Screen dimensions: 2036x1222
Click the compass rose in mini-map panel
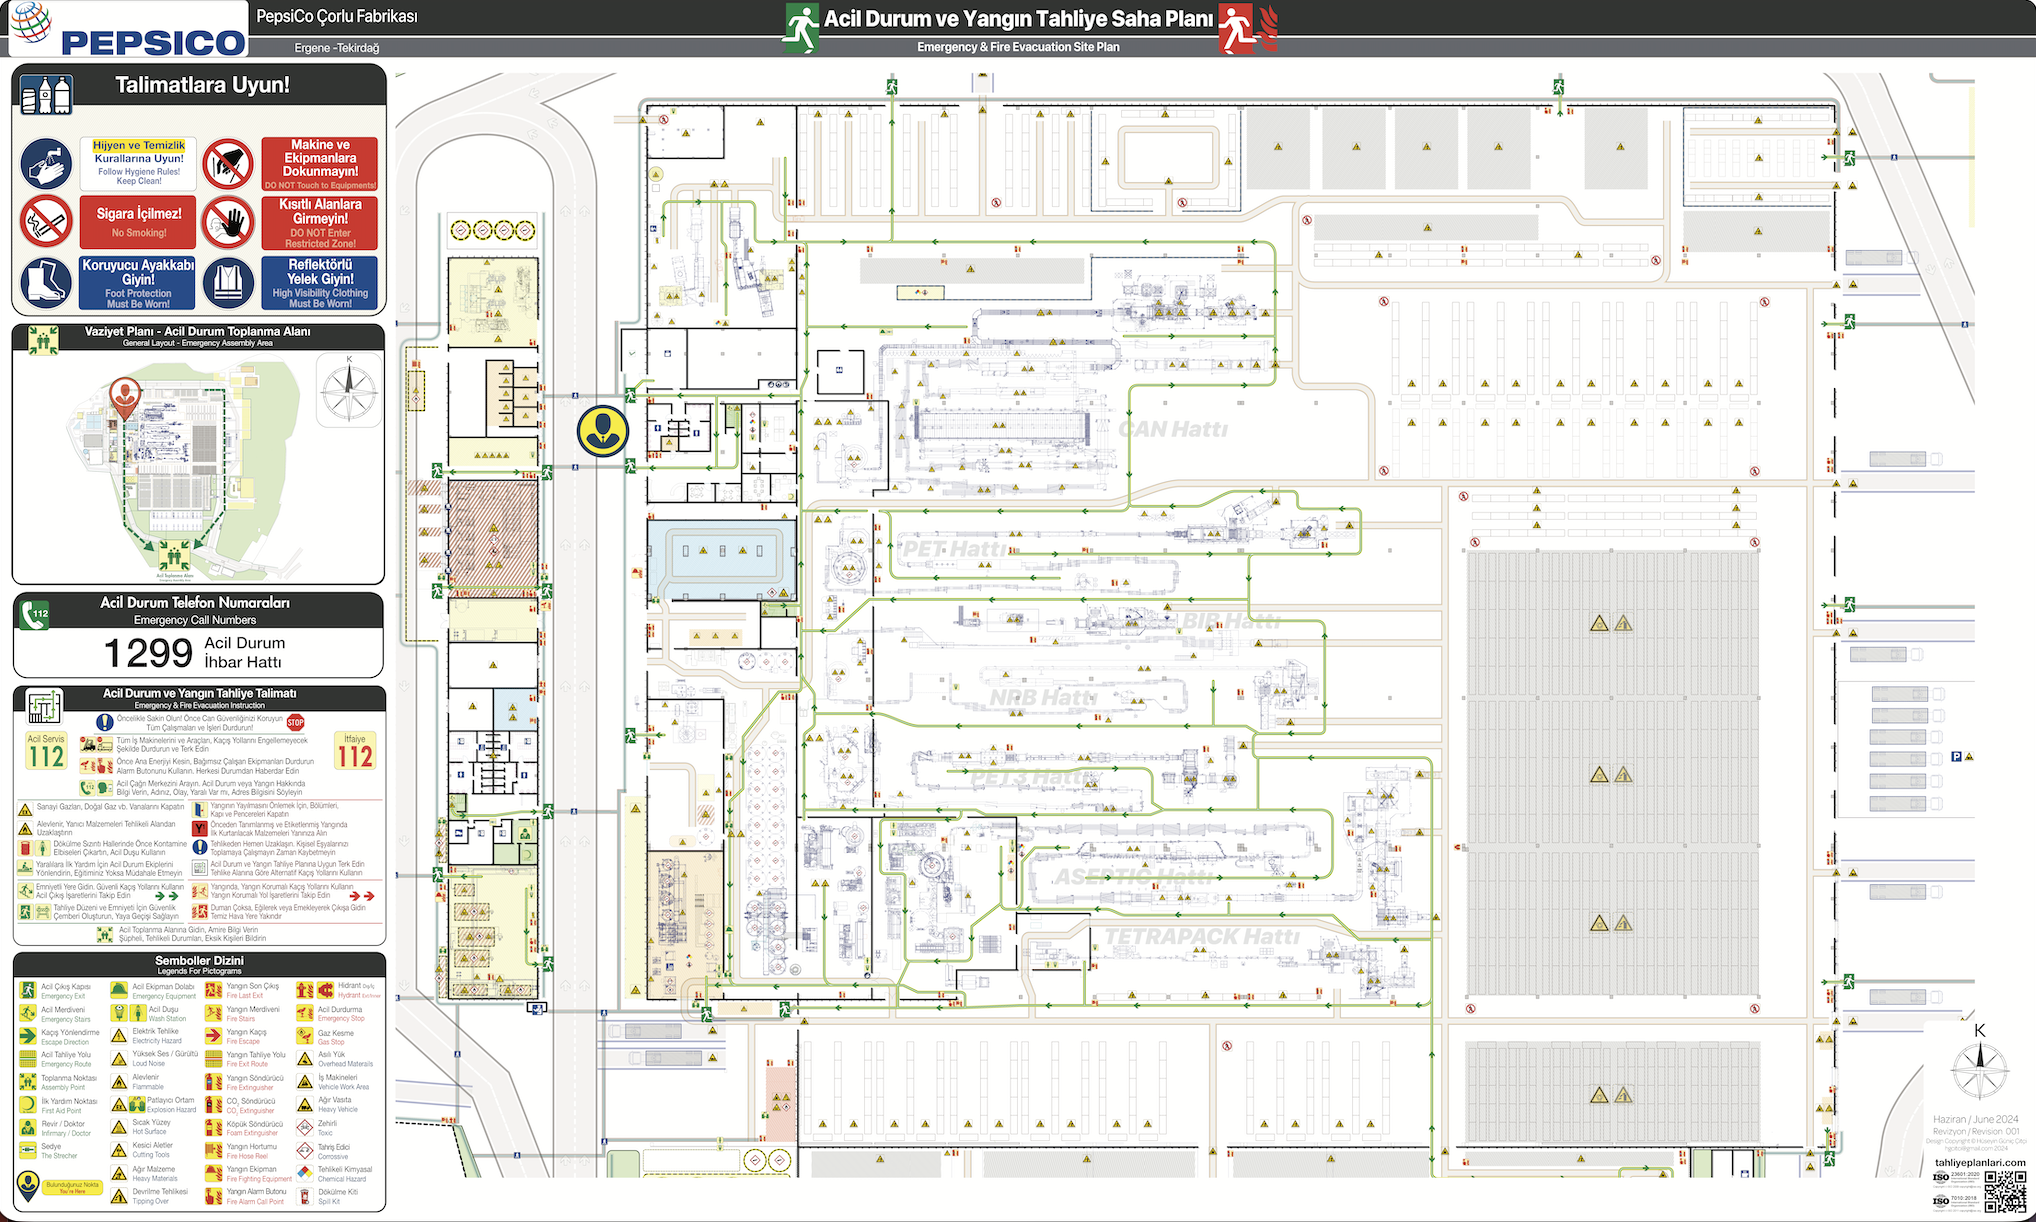[349, 391]
